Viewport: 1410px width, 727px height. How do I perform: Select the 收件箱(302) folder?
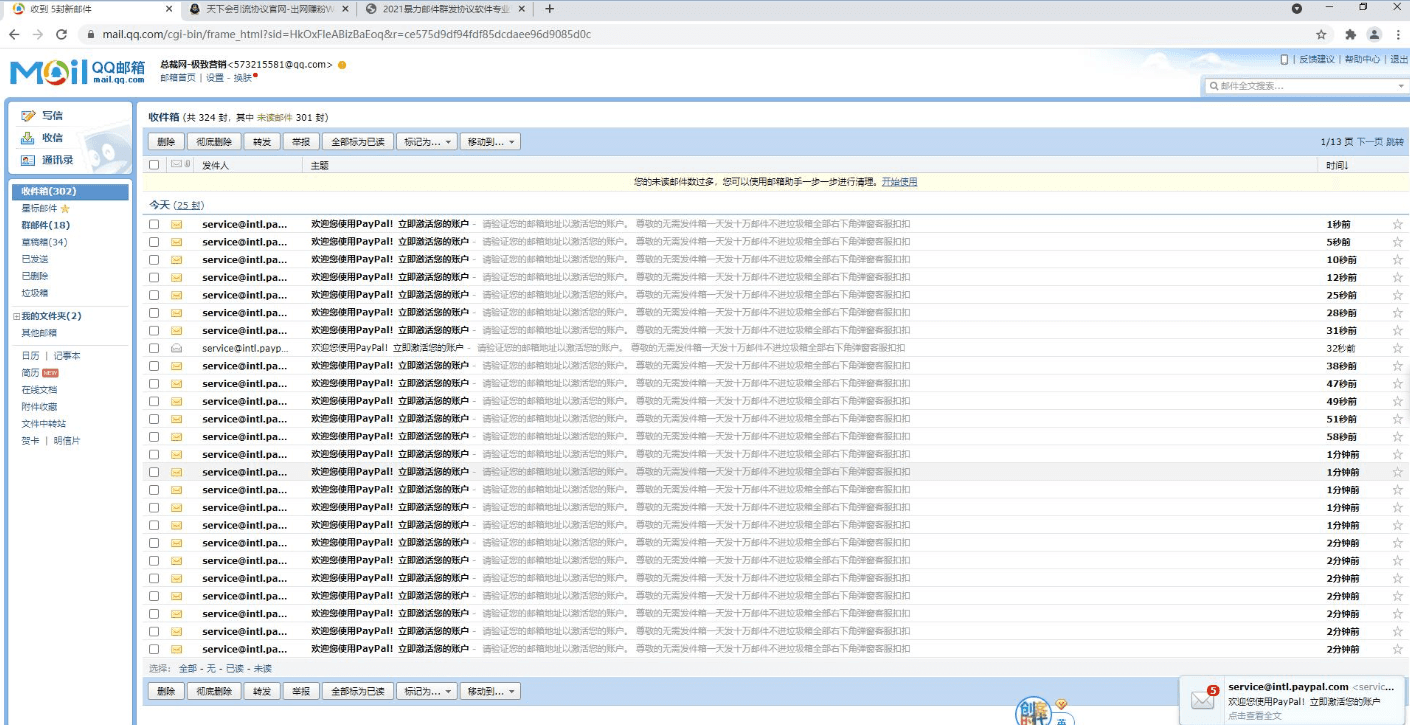70,191
